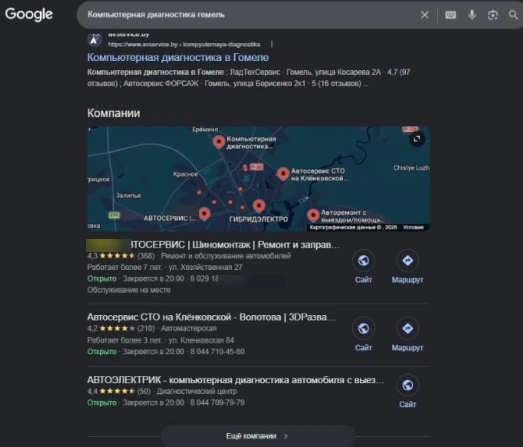This screenshot has height=447, width=523.
Task: Open the Условия link on the map
Action: pos(413,228)
